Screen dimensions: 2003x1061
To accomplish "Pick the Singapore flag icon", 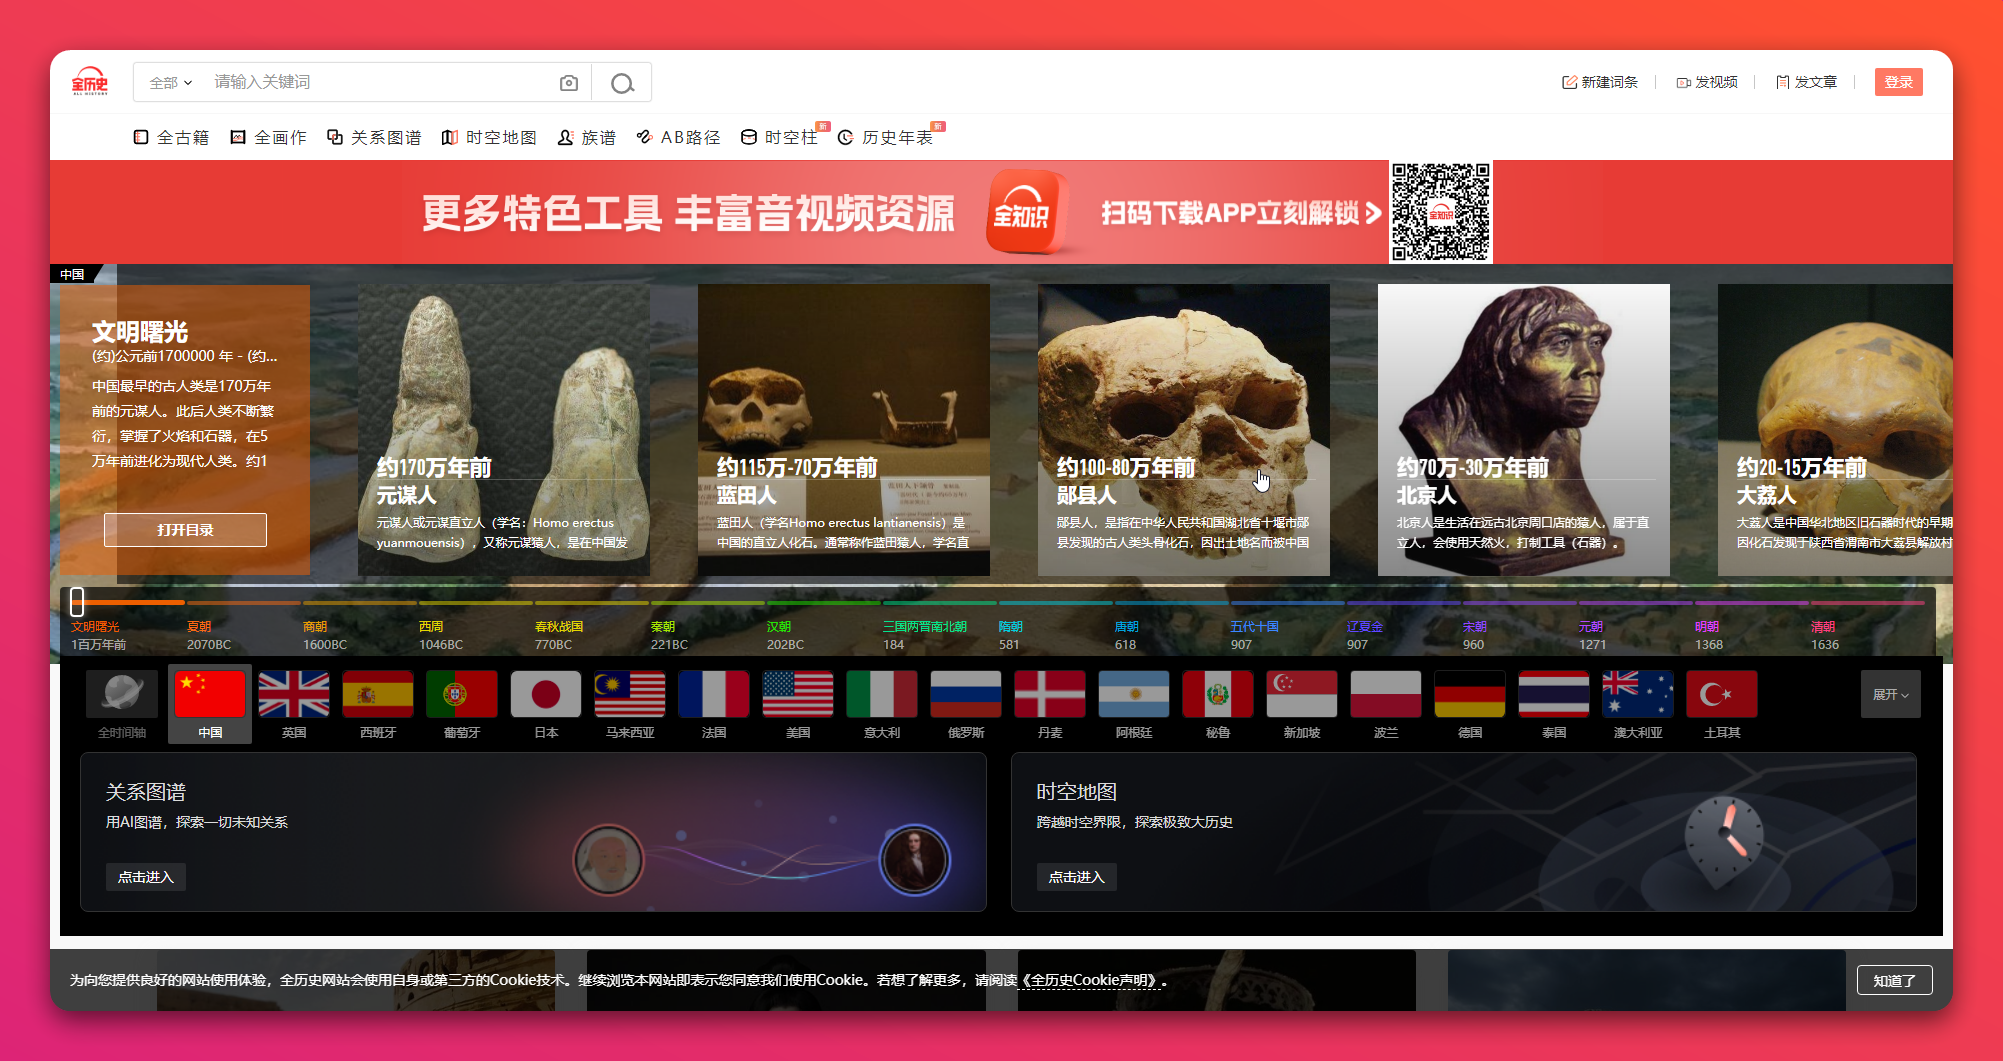I will (1302, 694).
